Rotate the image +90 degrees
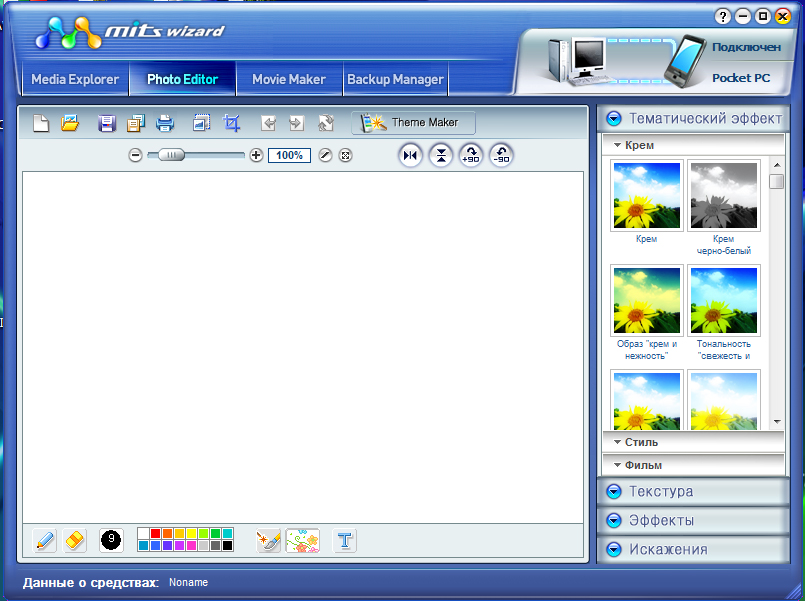Image resolution: width=805 pixels, height=601 pixels. (x=471, y=155)
